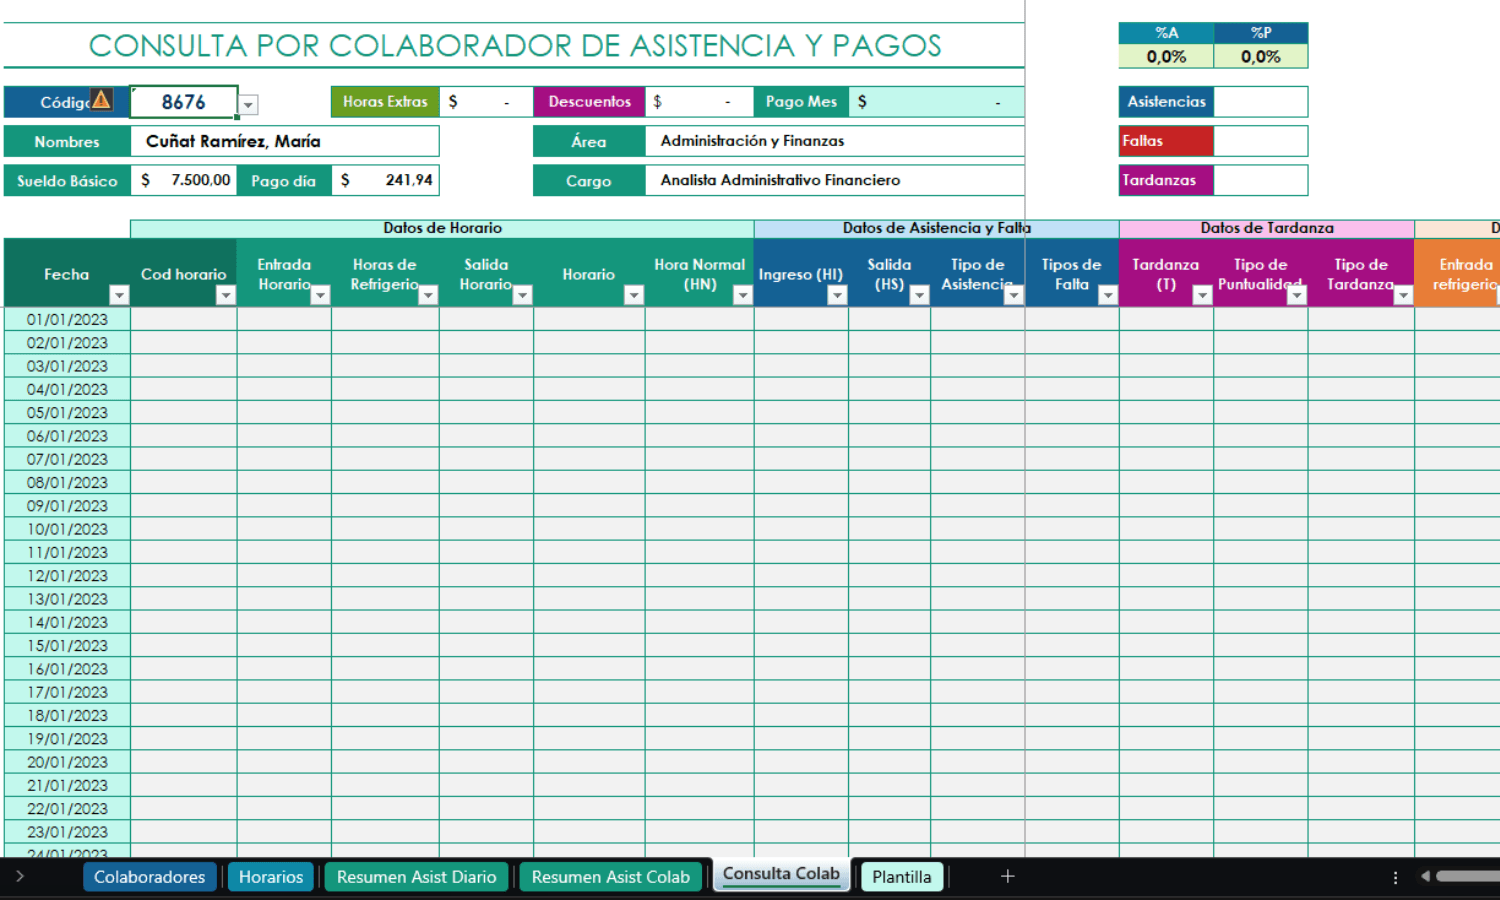This screenshot has width=1500, height=900.
Task: Click the %A value 0,0%
Action: click(x=1166, y=57)
